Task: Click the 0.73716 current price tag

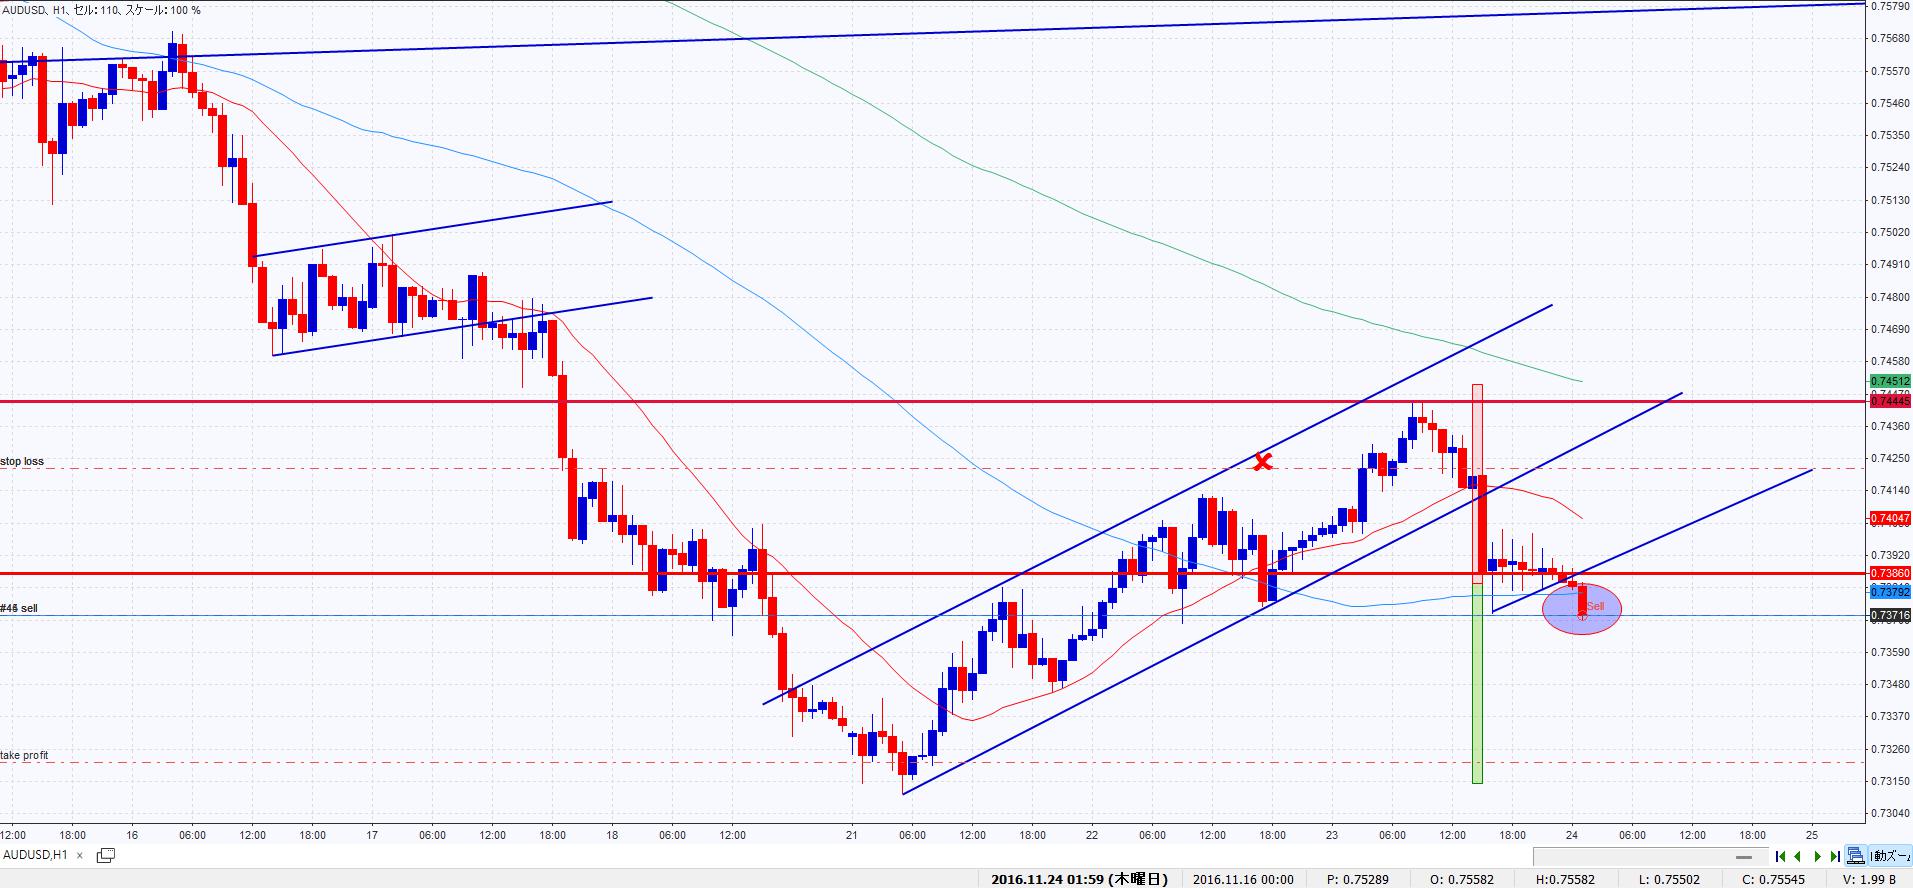Action: tap(1889, 616)
